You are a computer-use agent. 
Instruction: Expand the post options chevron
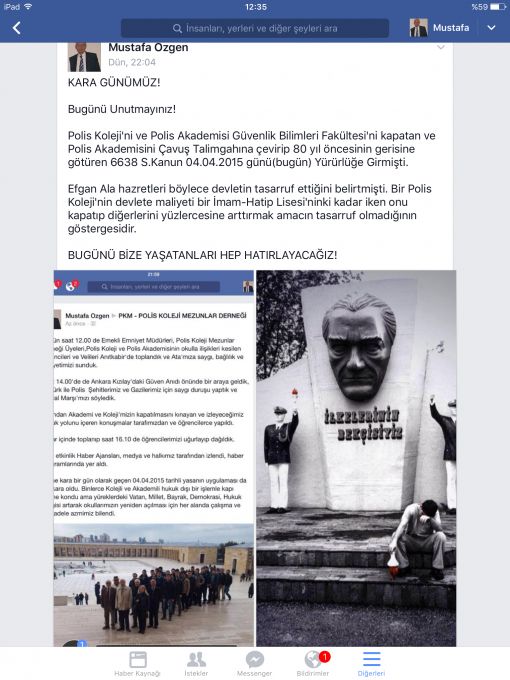pos(441,47)
